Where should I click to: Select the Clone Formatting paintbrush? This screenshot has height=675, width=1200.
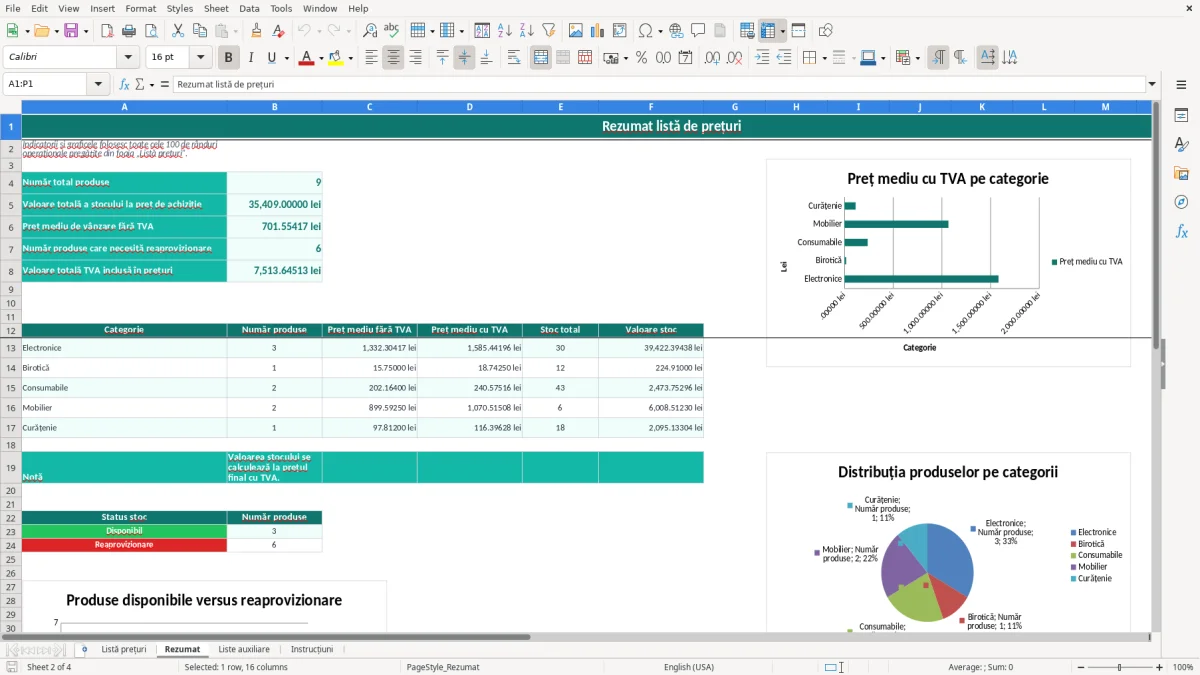(257, 31)
